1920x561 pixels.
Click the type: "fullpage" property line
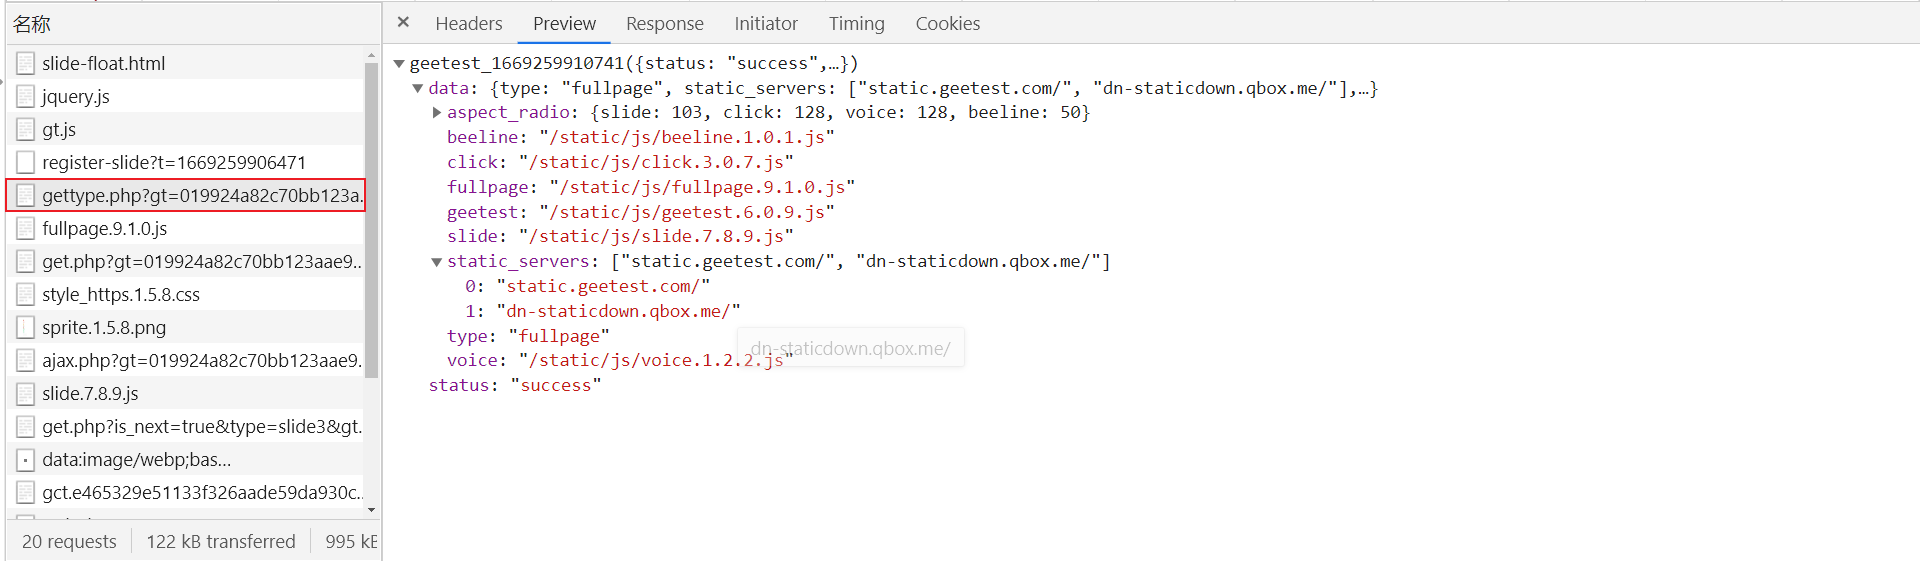[x=528, y=337]
